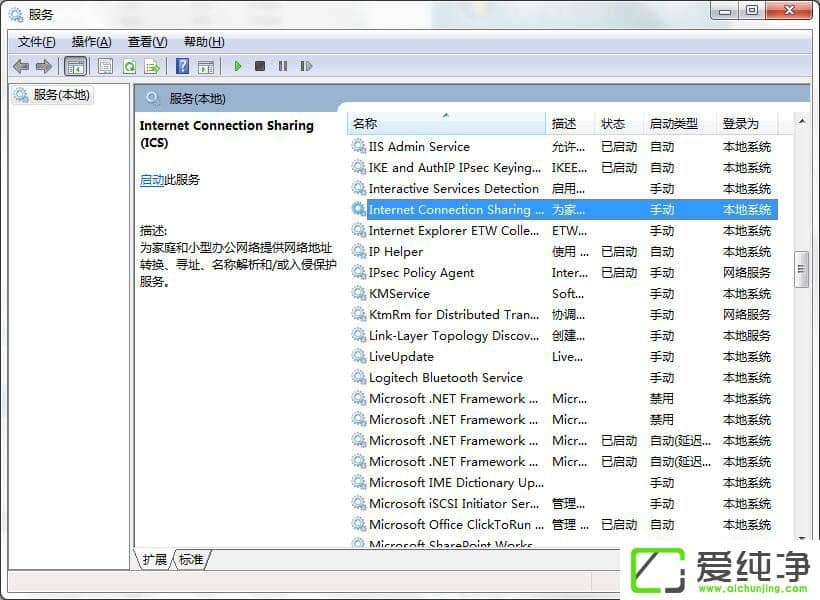Screen dimensions: 820x600
Task: Click the Properties icon in the toolbar
Action: pos(105,66)
